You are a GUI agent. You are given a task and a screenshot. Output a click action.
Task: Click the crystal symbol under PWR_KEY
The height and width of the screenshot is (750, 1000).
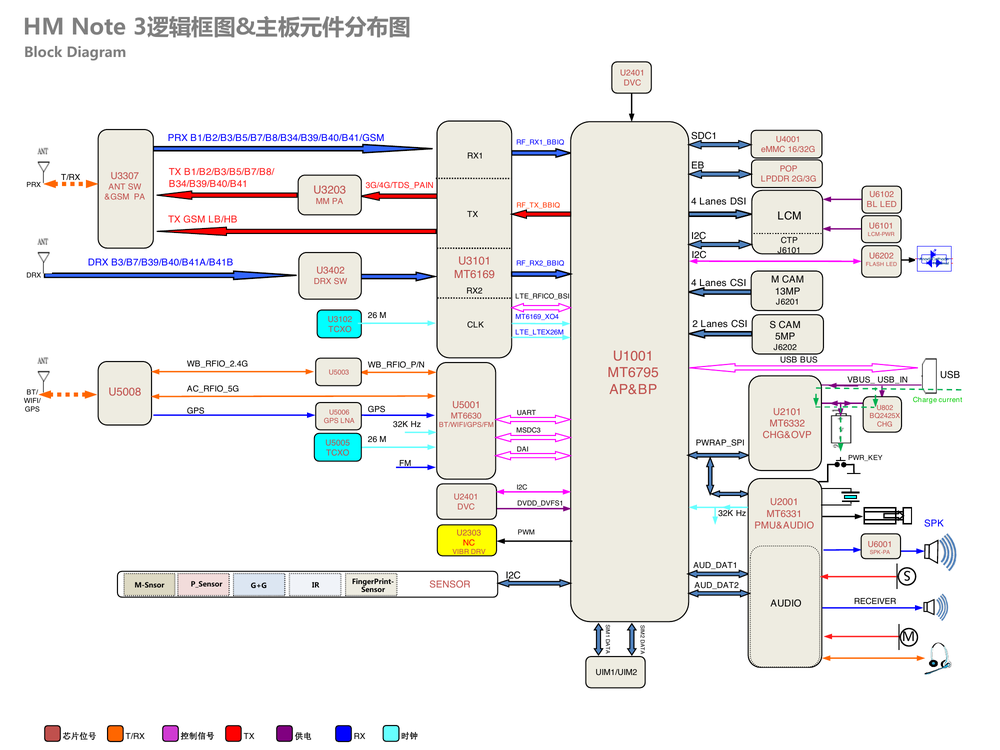(x=849, y=496)
